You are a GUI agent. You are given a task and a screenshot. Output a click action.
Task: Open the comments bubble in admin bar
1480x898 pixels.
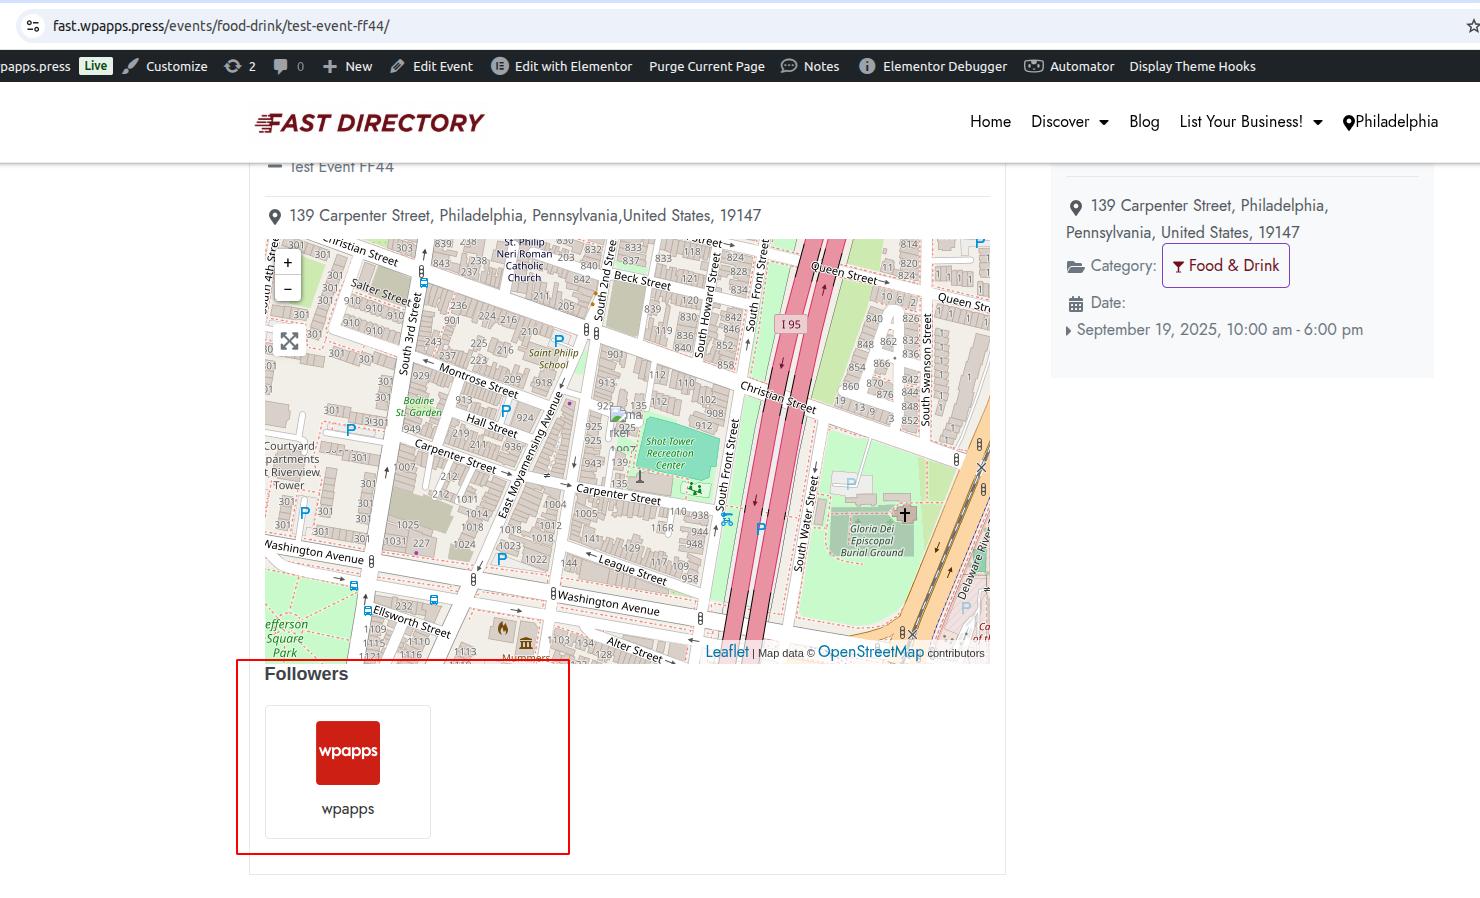tap(288, 66)
